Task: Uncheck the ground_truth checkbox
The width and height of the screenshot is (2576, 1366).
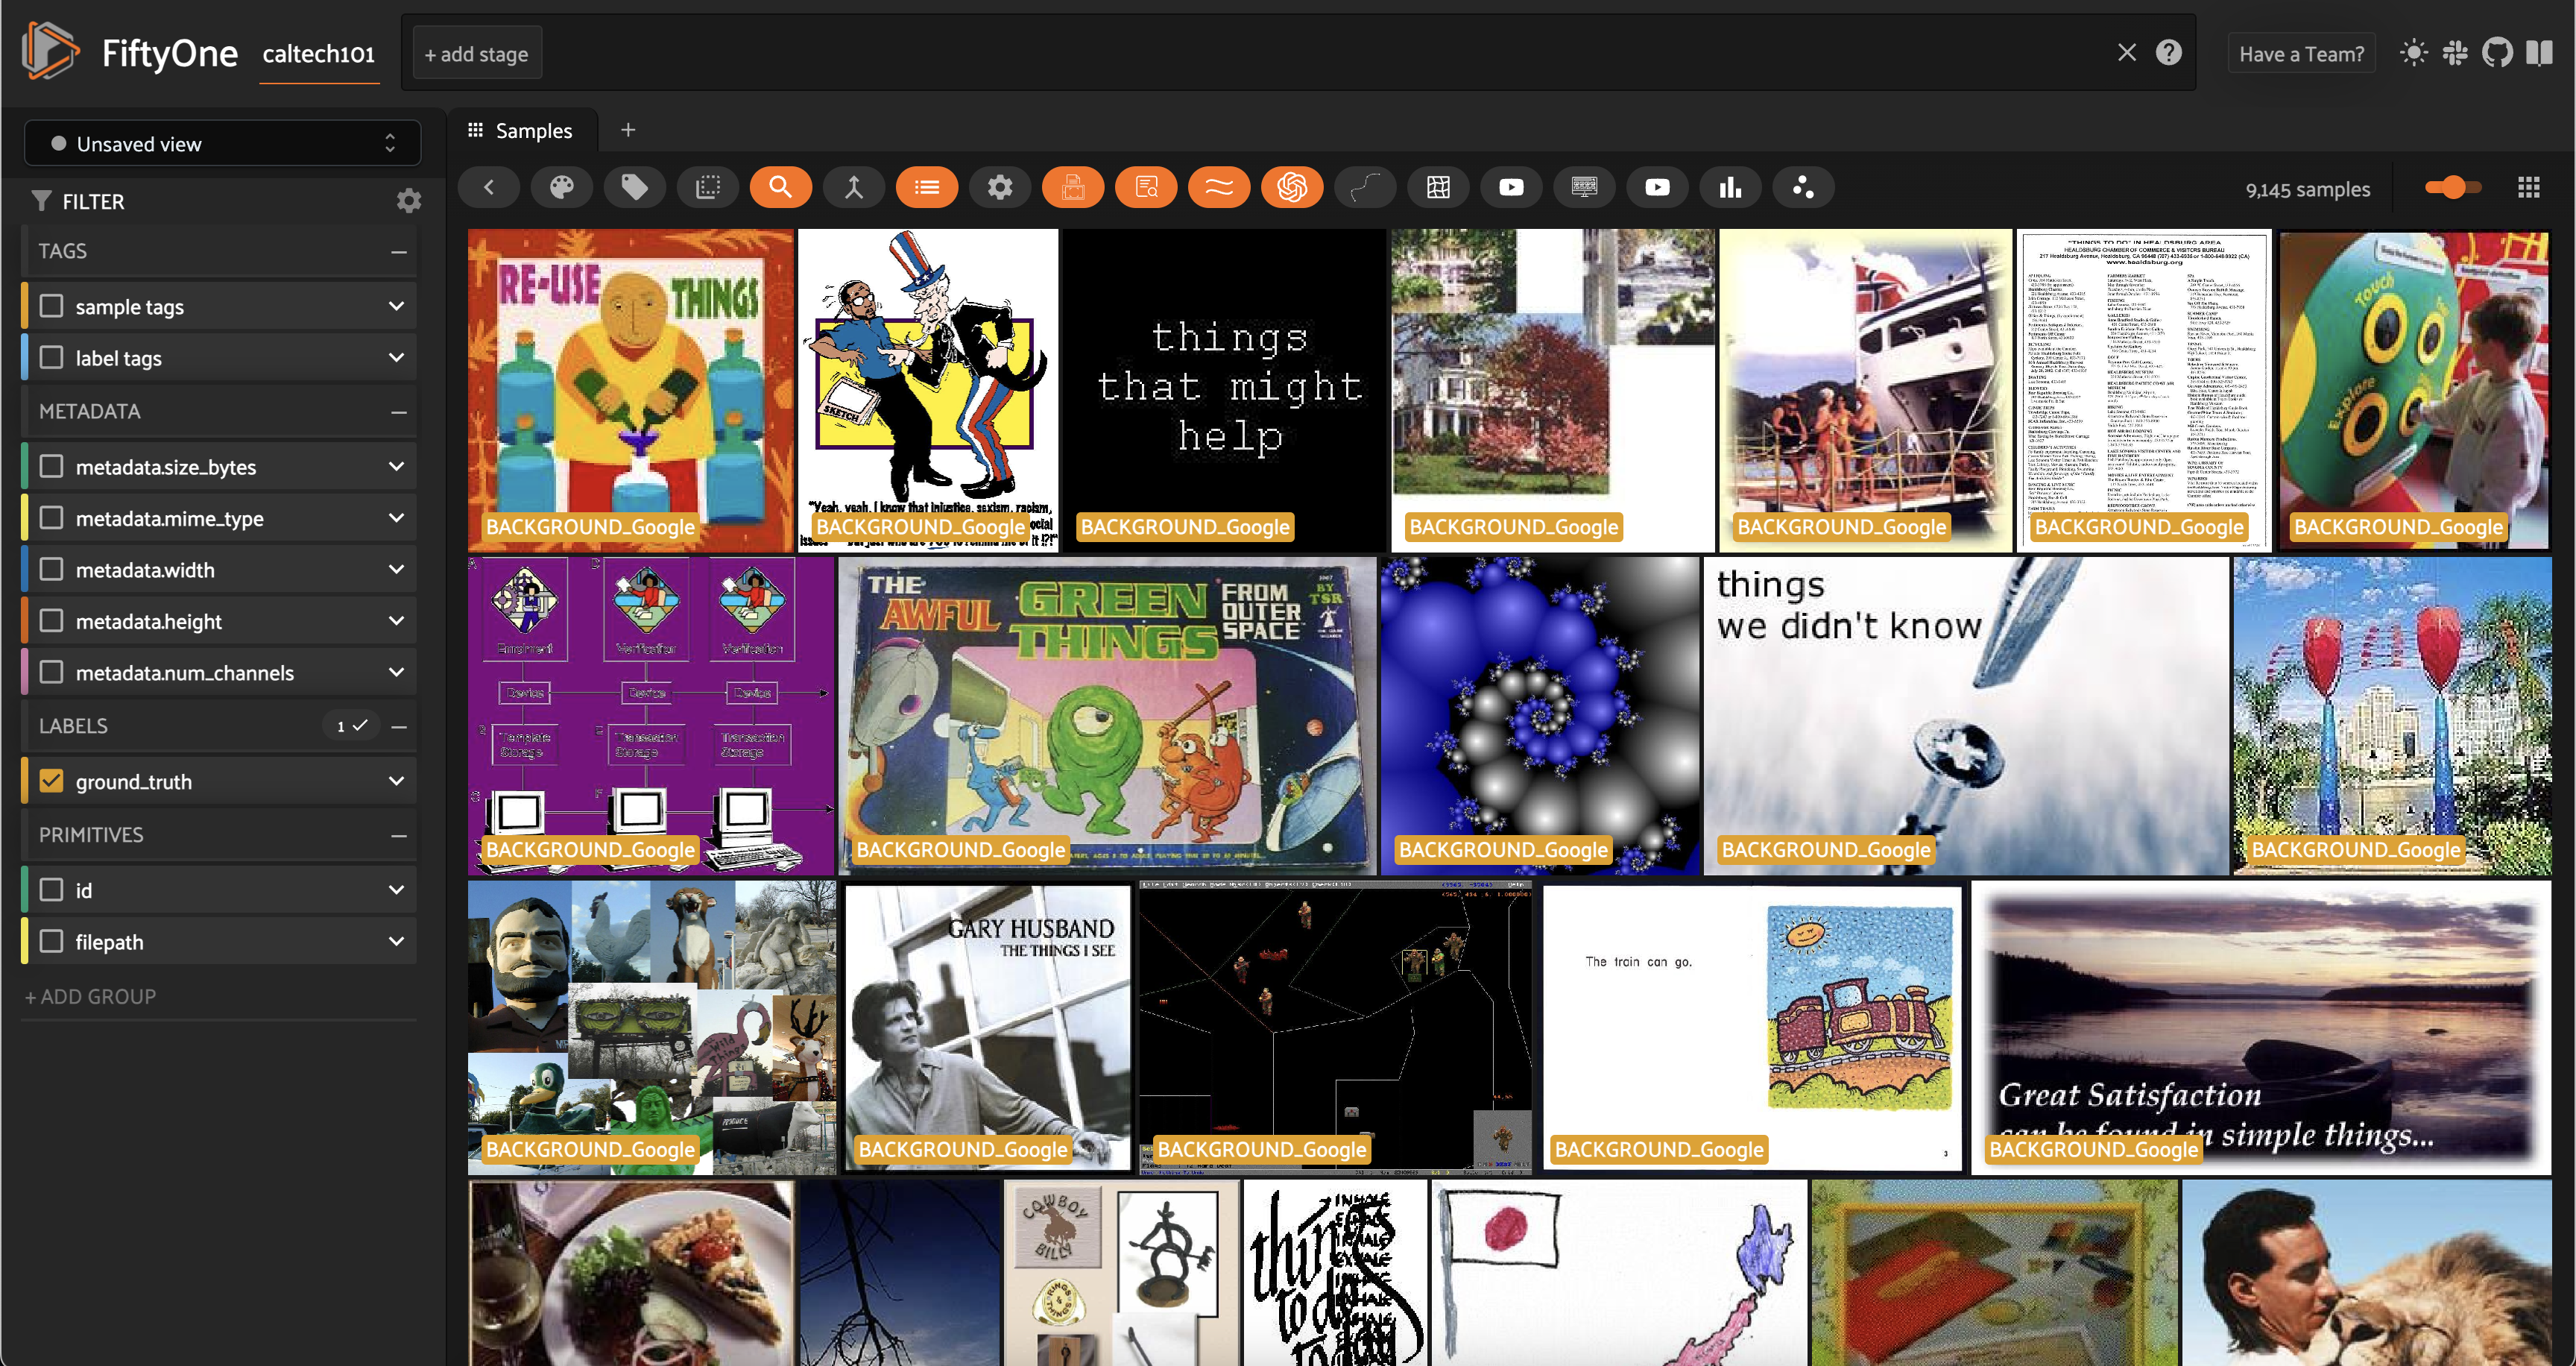Action: [x=51, y=781]
